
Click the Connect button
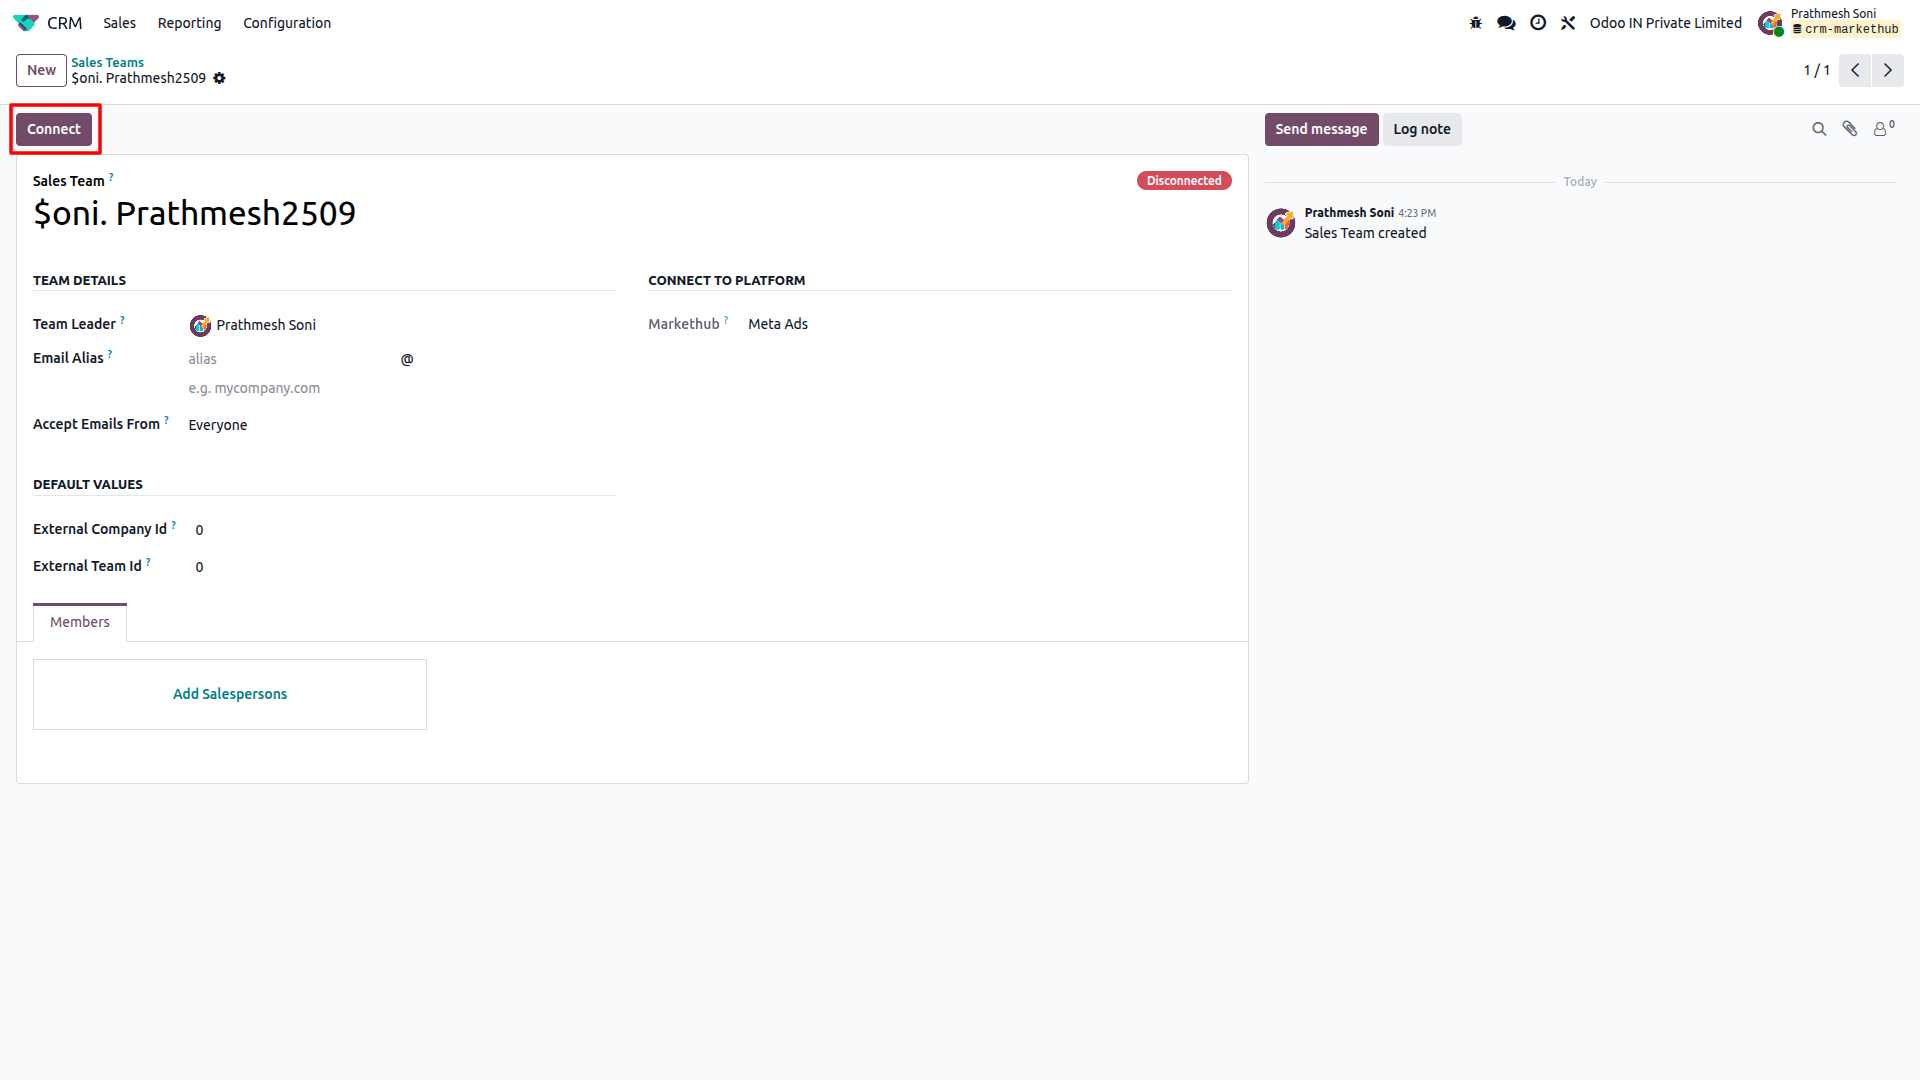coord(54,129)
